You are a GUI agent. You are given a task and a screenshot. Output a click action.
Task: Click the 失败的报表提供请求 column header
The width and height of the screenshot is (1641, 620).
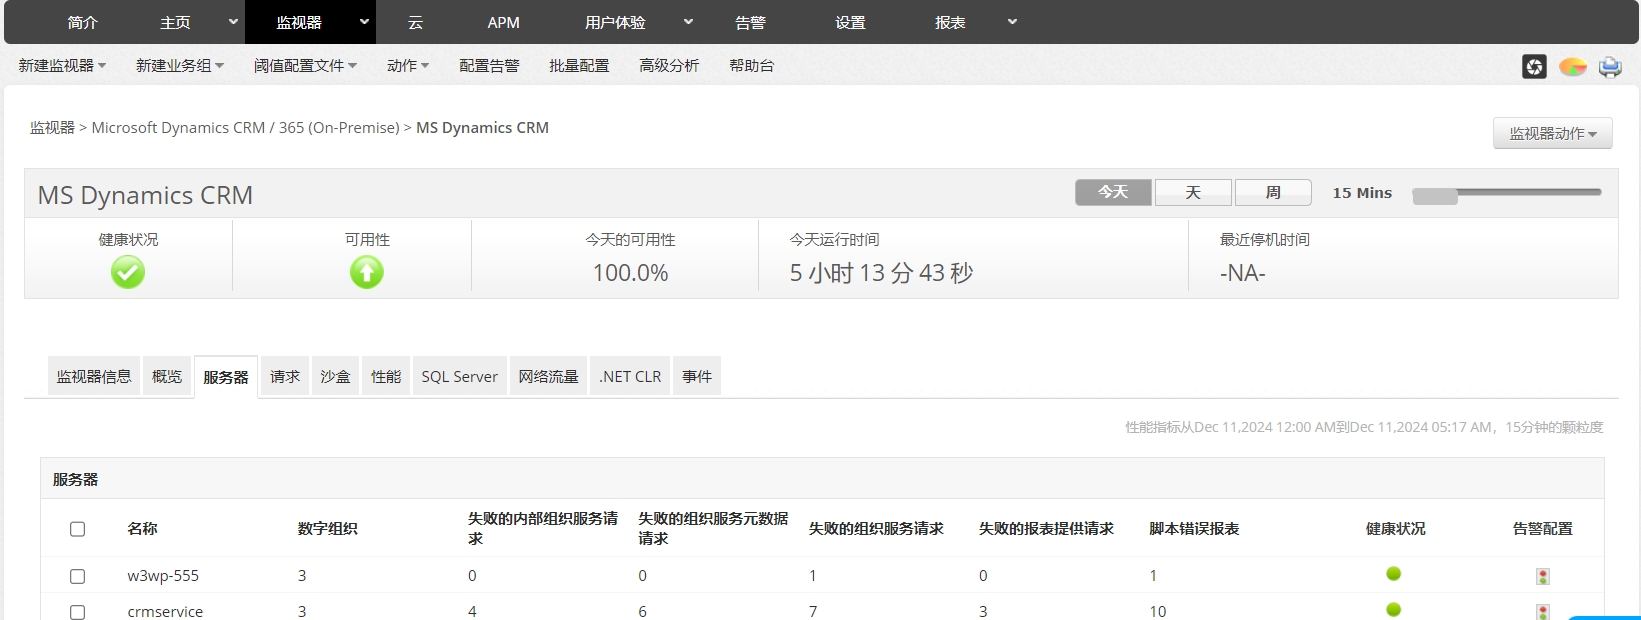click(x=1046, y=529)
